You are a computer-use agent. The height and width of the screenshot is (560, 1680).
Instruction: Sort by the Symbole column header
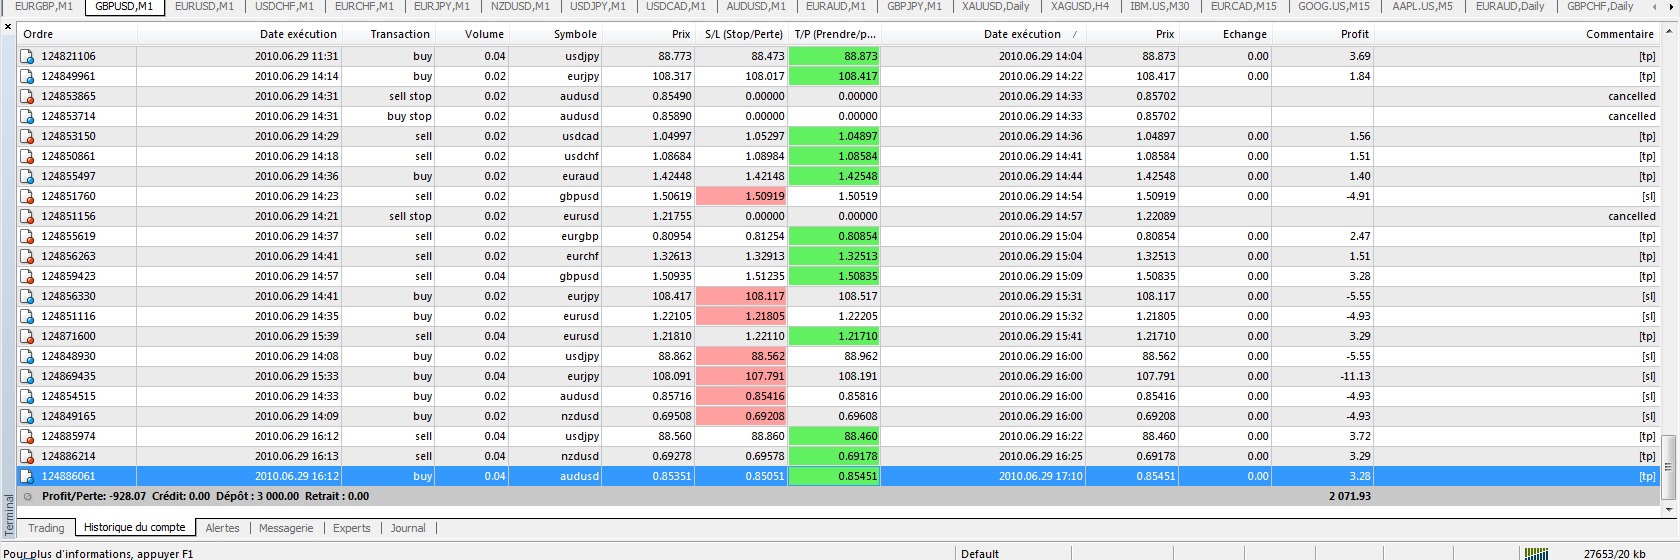point(556,34)
